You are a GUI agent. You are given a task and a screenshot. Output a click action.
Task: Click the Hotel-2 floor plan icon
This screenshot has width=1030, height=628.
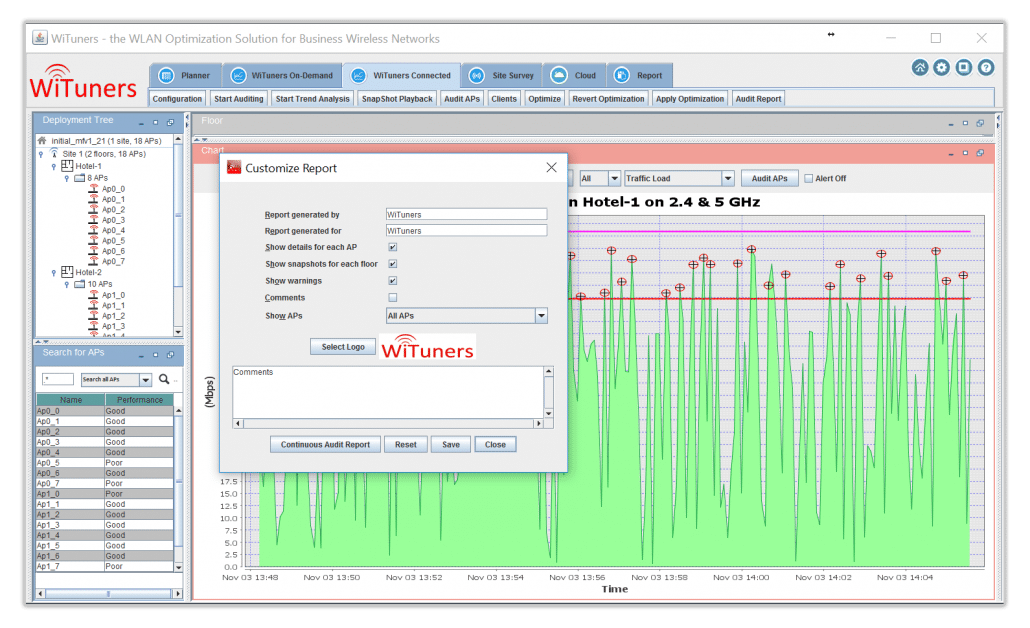(67, 271)
